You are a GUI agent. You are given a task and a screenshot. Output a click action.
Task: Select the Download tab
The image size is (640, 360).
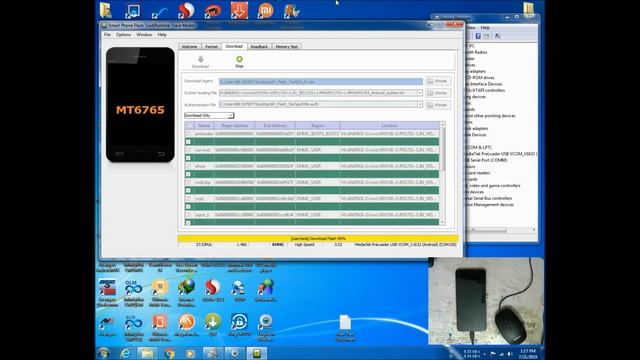[234, 46]
